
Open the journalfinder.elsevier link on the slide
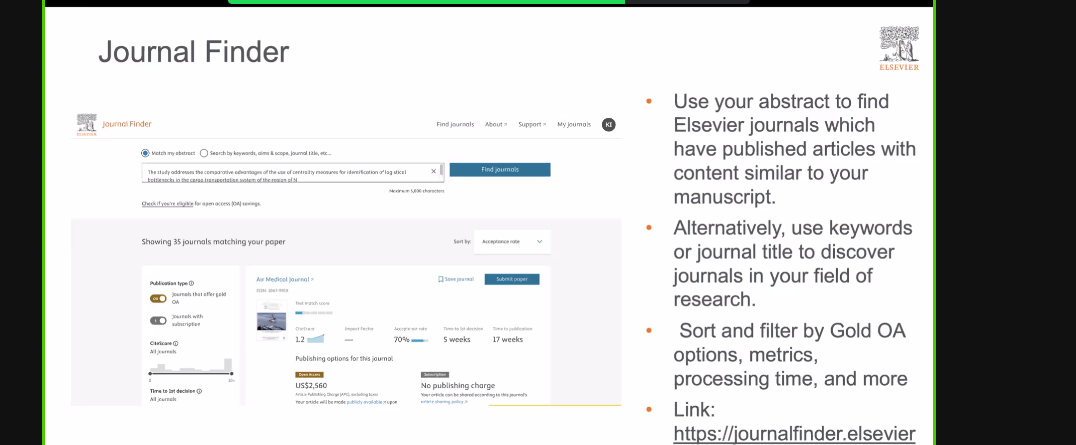click(x=794, y=434)
